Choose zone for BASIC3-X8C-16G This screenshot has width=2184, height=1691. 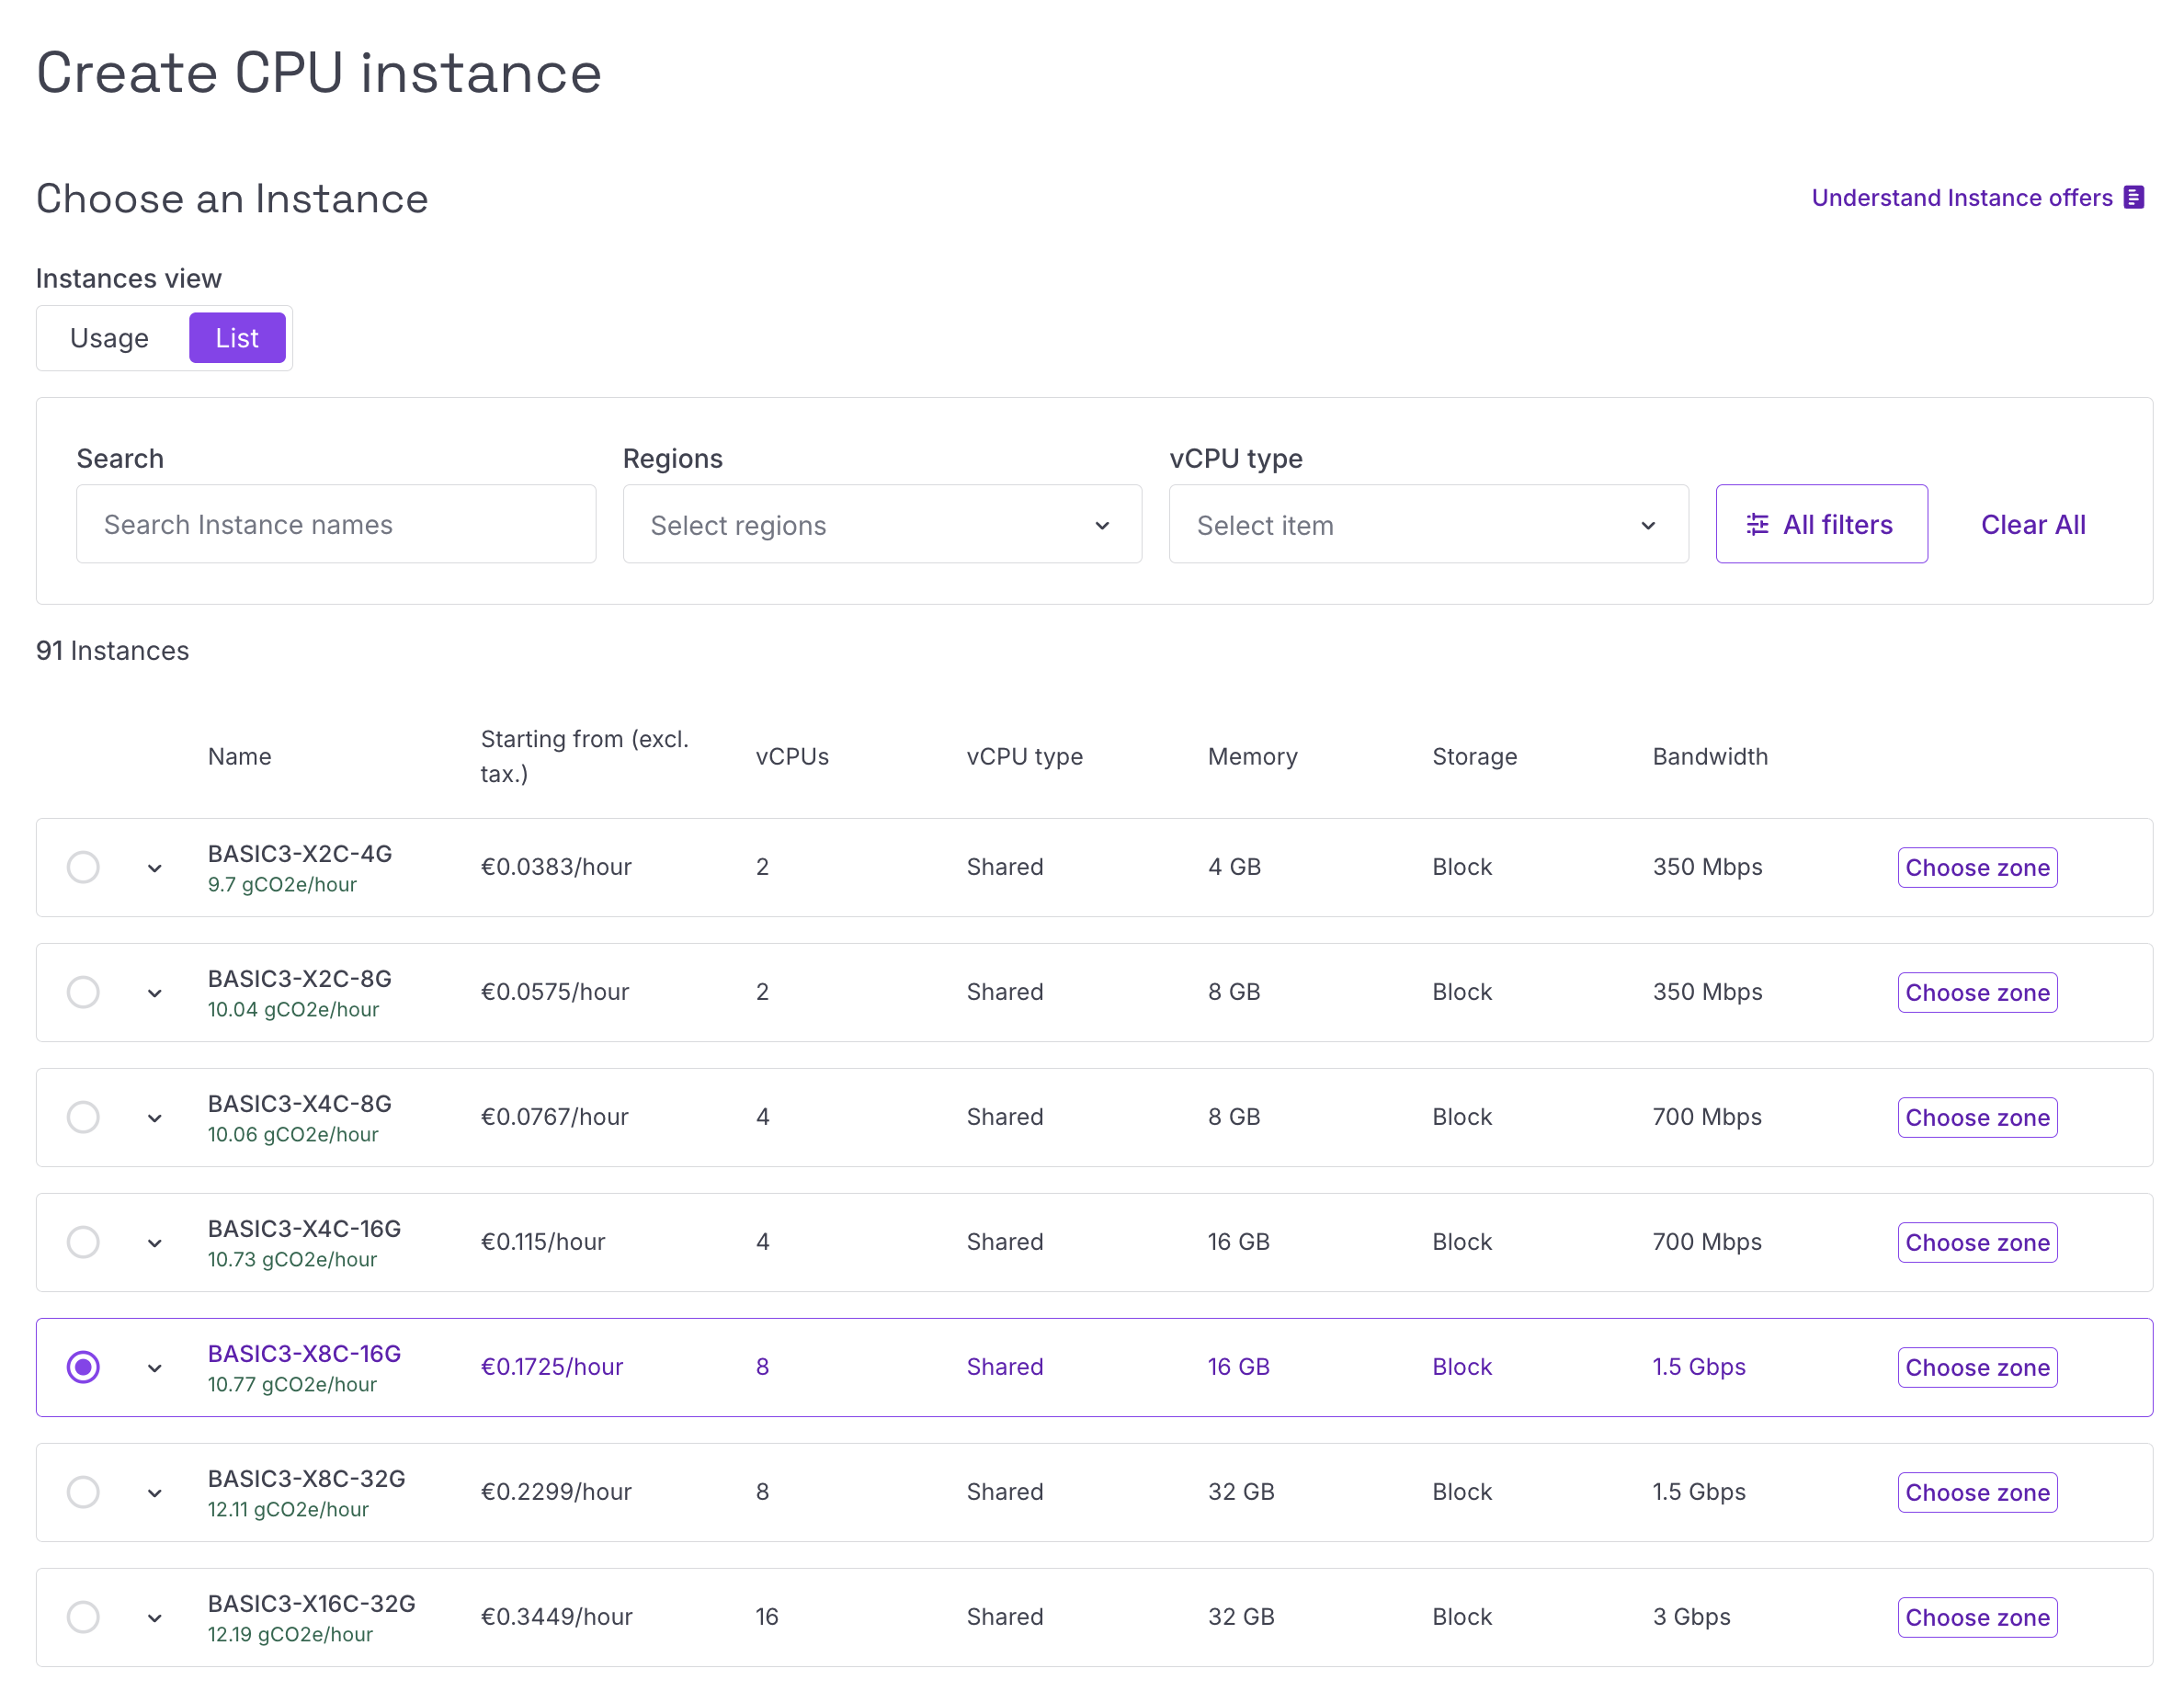tap(1977, 1367)
